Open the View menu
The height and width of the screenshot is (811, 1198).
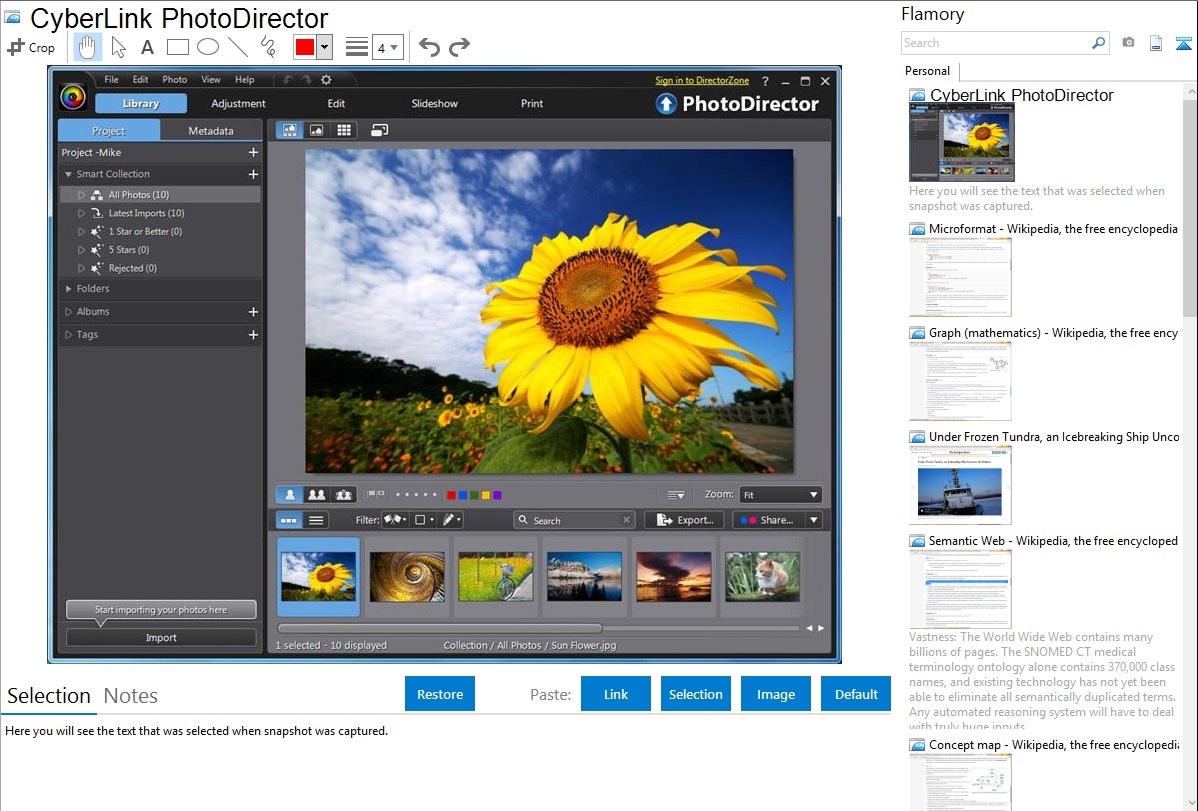pos(211,79)
